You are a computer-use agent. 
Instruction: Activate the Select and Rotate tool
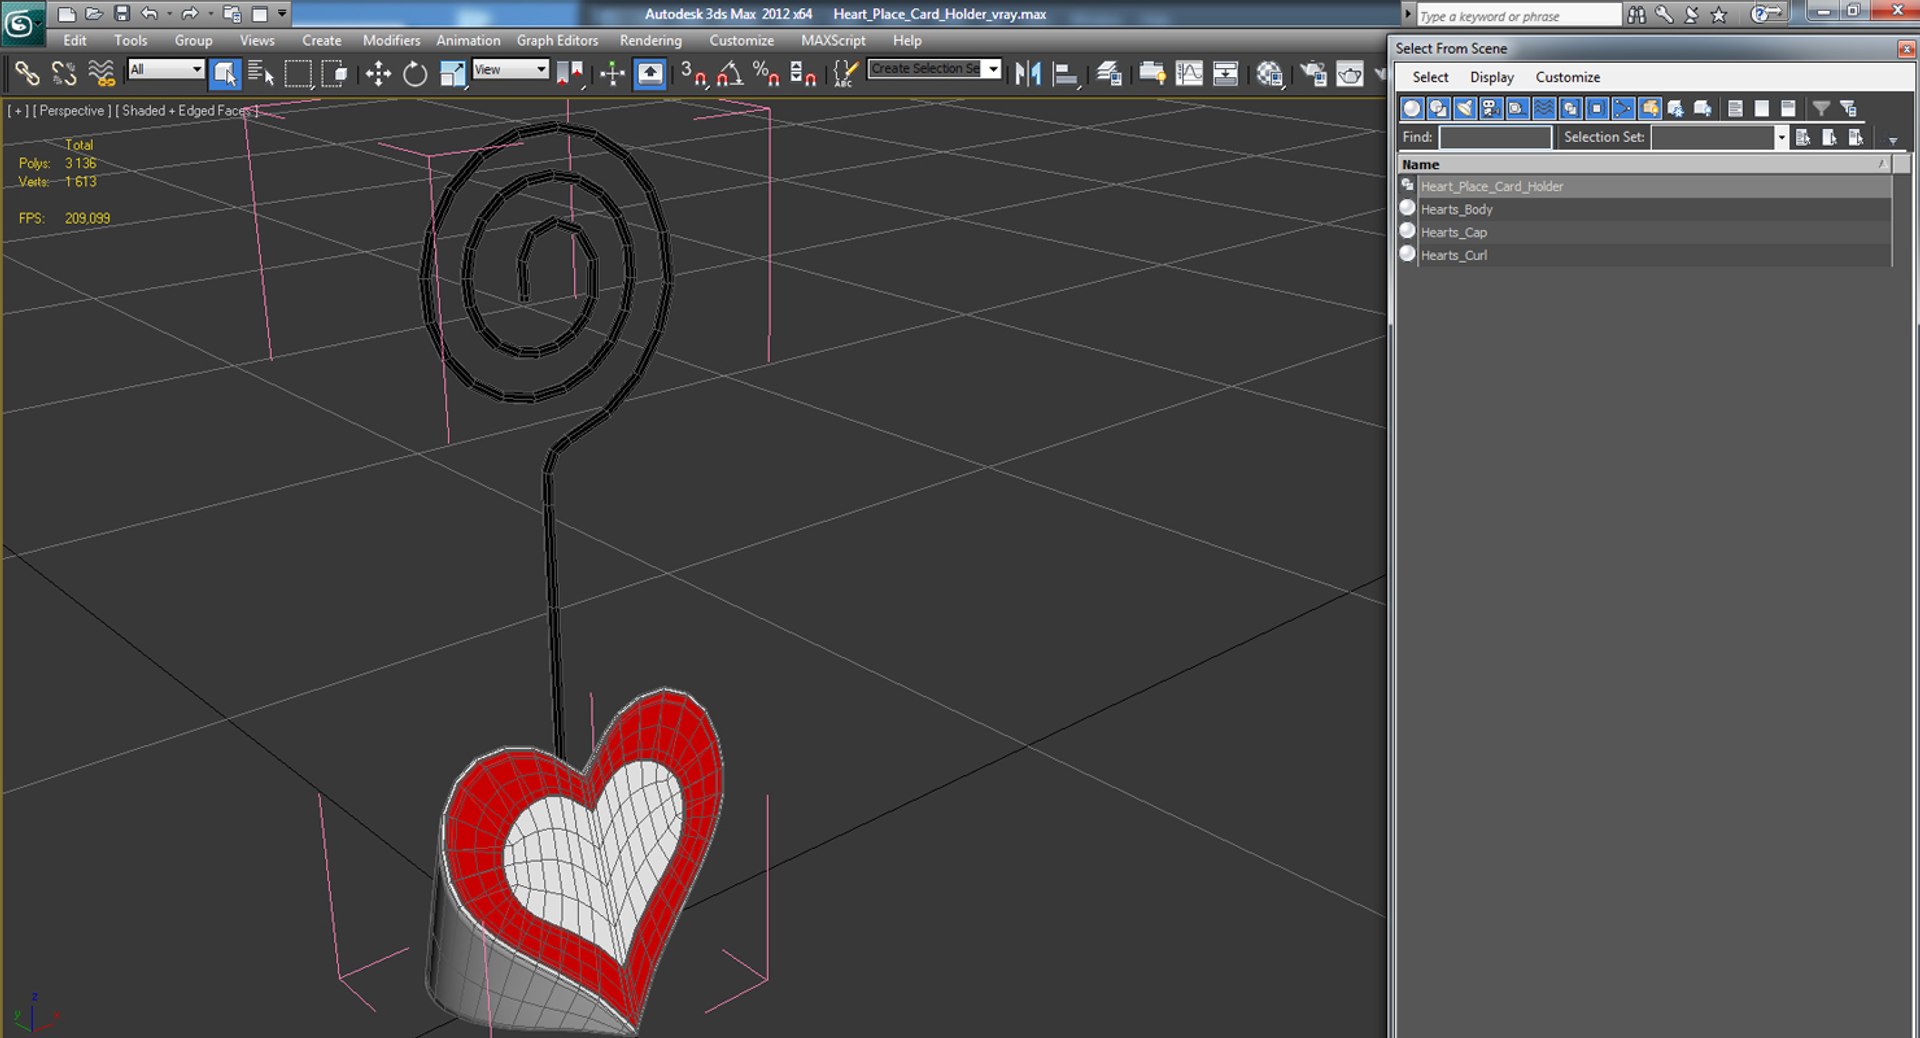[415, 73]
